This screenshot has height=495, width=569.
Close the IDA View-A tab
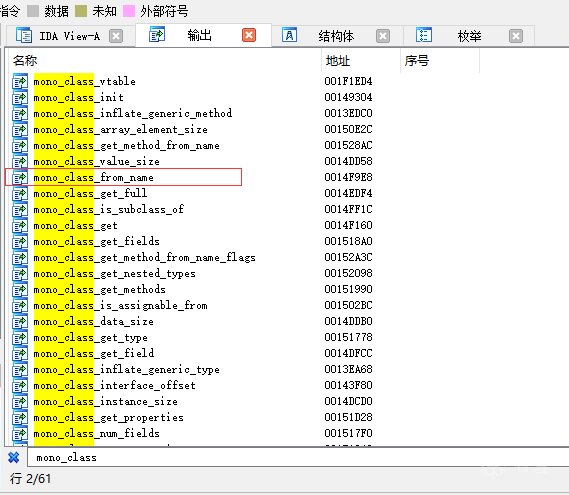[x=116, y=36]
